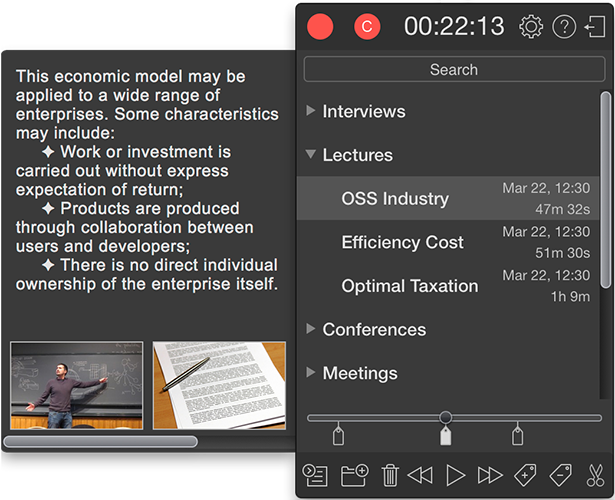Select the Efficiency Cost recording
Image resolution: width=615 pixels, height=500 pixels.
click(x=402, y=242)
